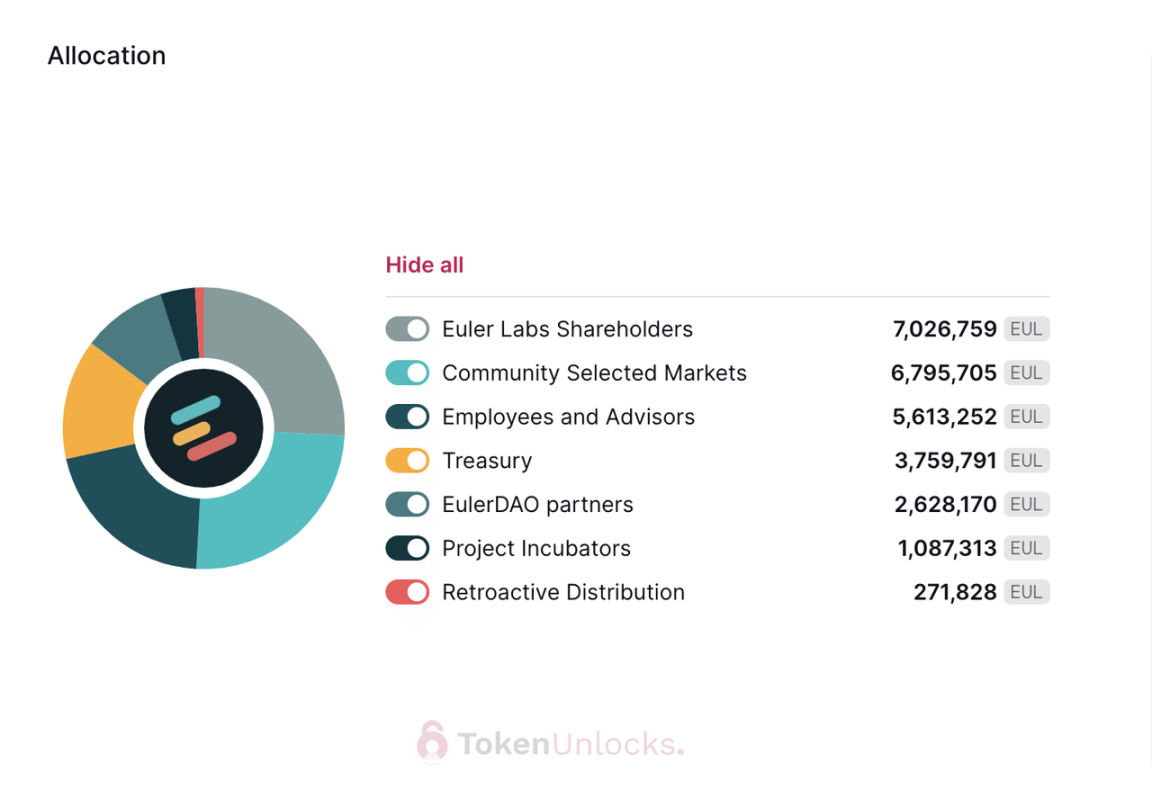Toggle the Treasury allocation switch
Viewport: 1152px width, 808px height.
point(407,461)
